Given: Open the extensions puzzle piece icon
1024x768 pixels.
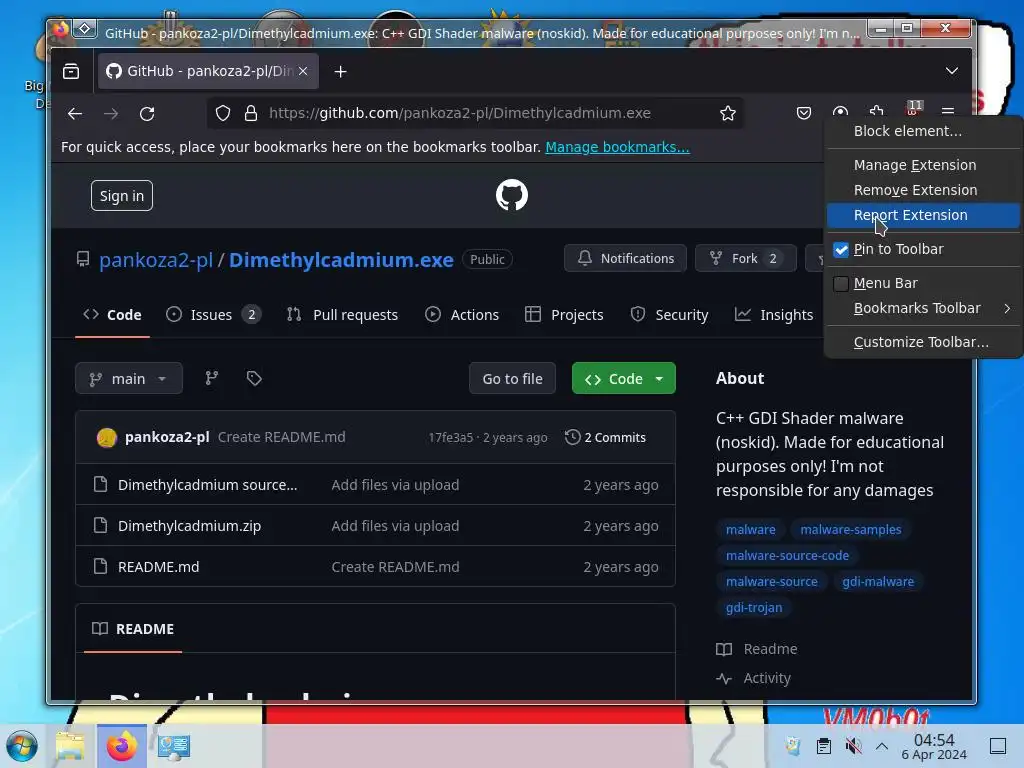Looking at the screenshot, I should pyautogui.click(x=876, y=110).
